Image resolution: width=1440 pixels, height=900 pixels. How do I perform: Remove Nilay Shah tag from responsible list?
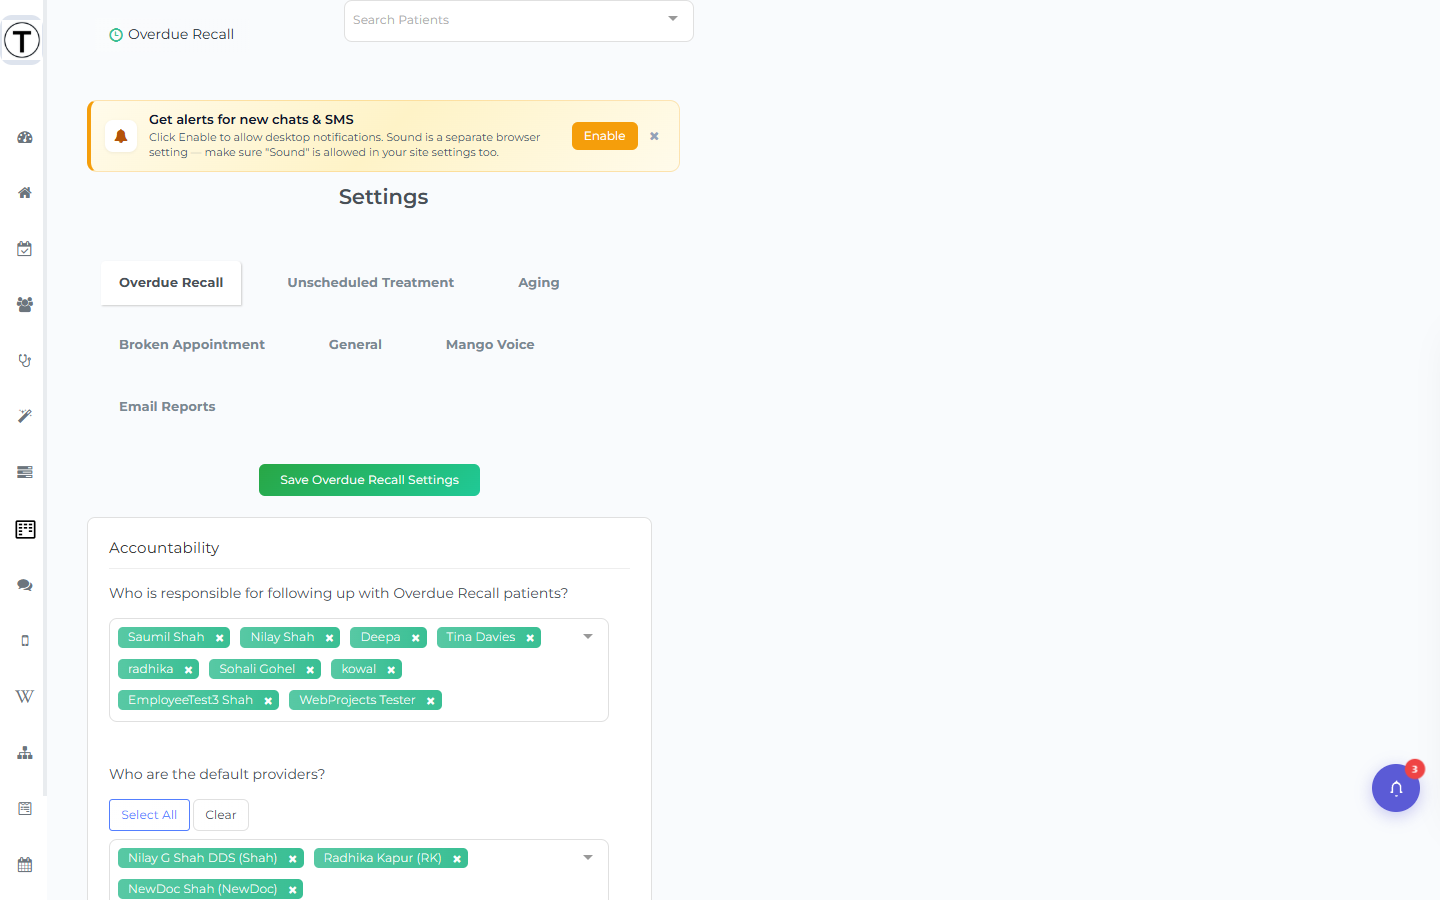click(x=330, y=638)
